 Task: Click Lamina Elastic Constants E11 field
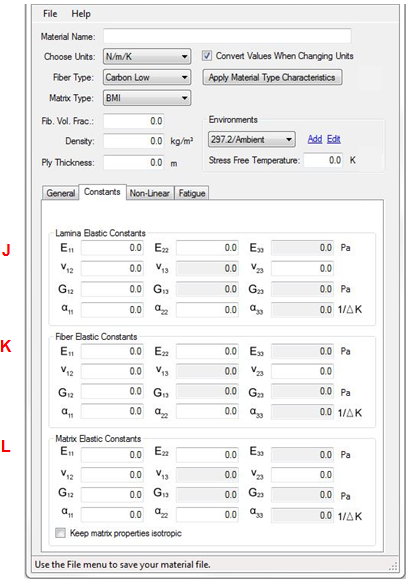pyautogui.click(x=112, y=248)
